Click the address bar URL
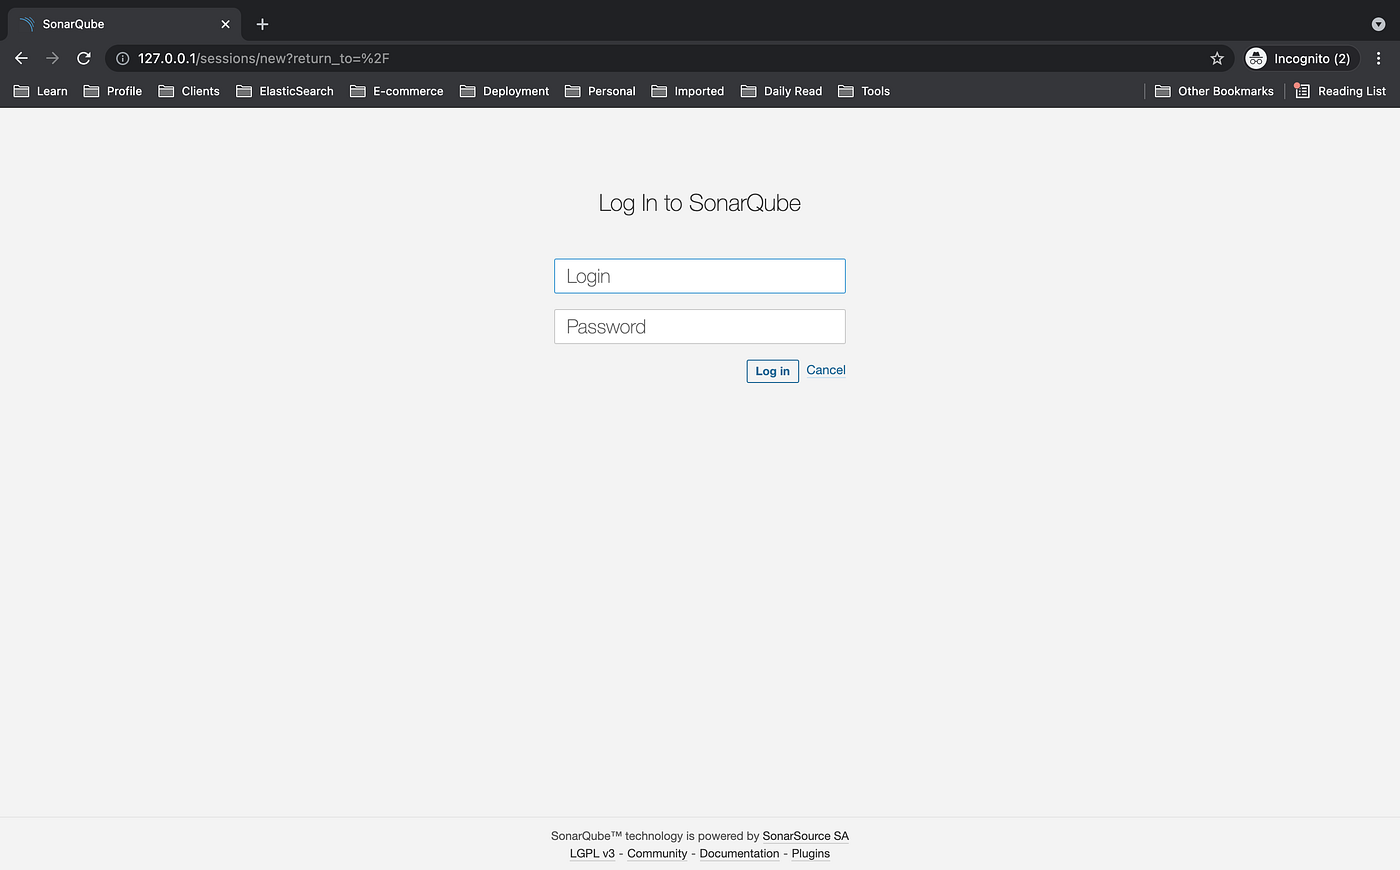The image size is (1400, 870). pos(264,58)
